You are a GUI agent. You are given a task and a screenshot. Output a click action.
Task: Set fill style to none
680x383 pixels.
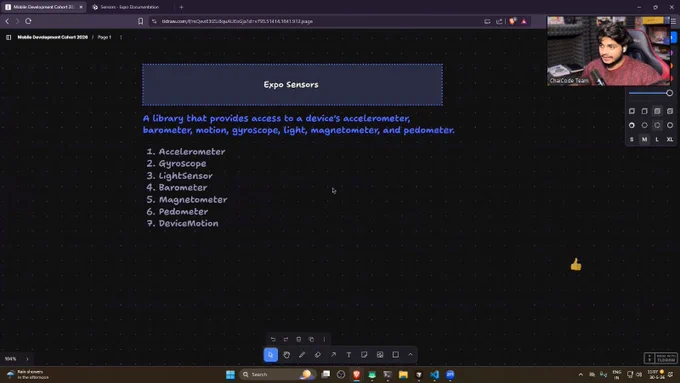click(x=632, y=111)
